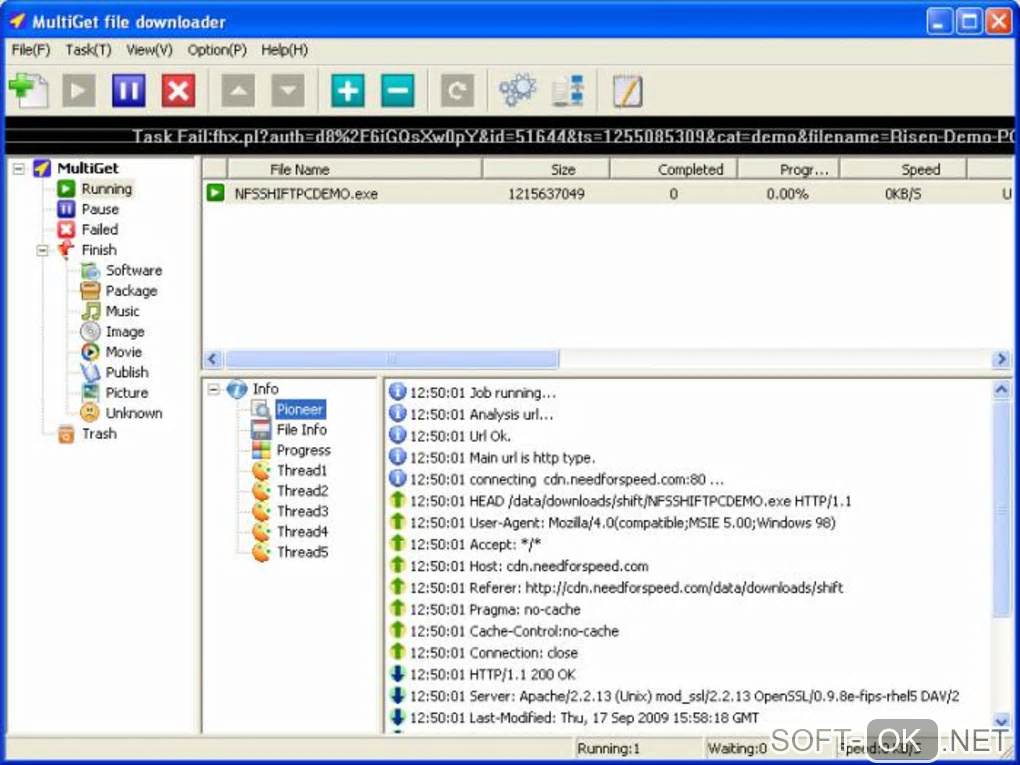Select the Finish category
The height and width of the screenshot is (765, 1020).
pos(99,250)
